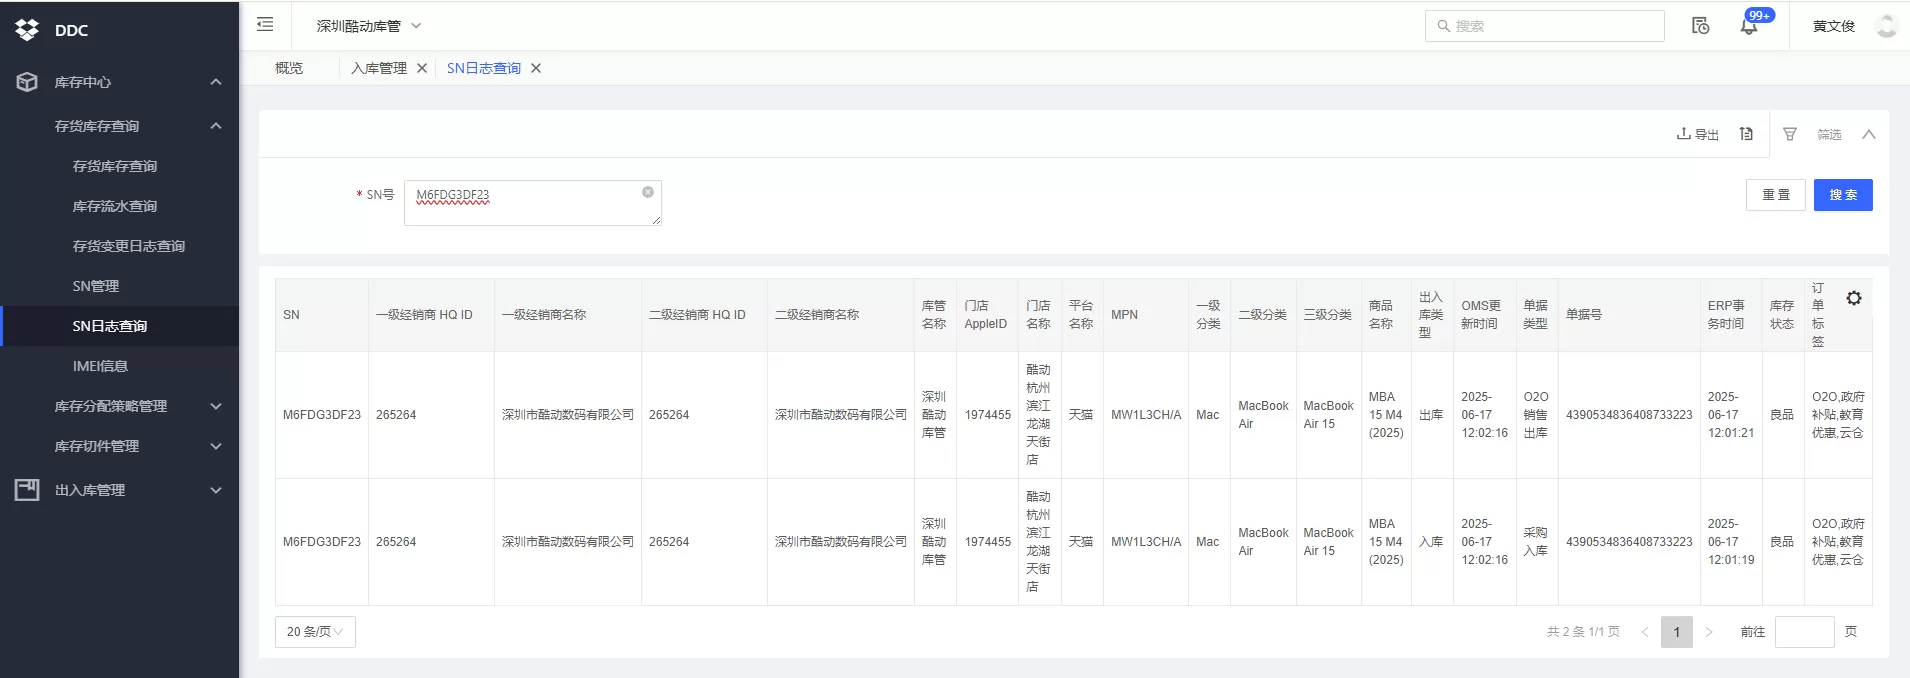
Task: Open the 20 条/页 page size dropdown
Action: tap(315, 632)
